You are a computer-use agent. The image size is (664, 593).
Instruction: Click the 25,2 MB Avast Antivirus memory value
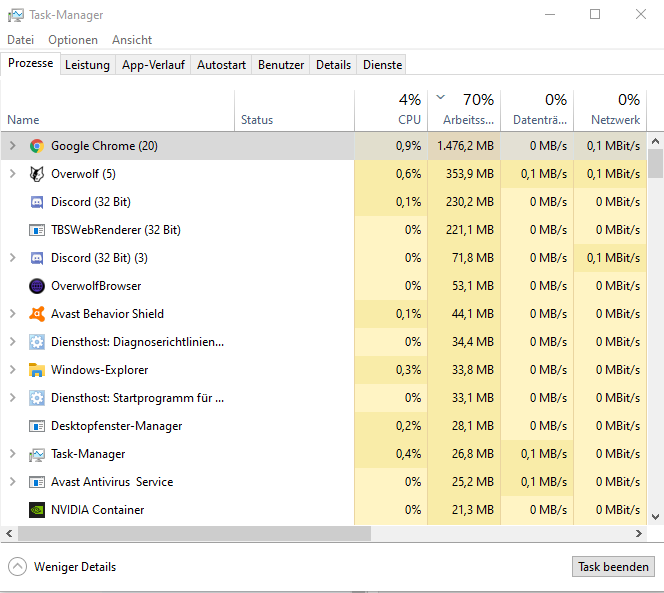(473, 482)
